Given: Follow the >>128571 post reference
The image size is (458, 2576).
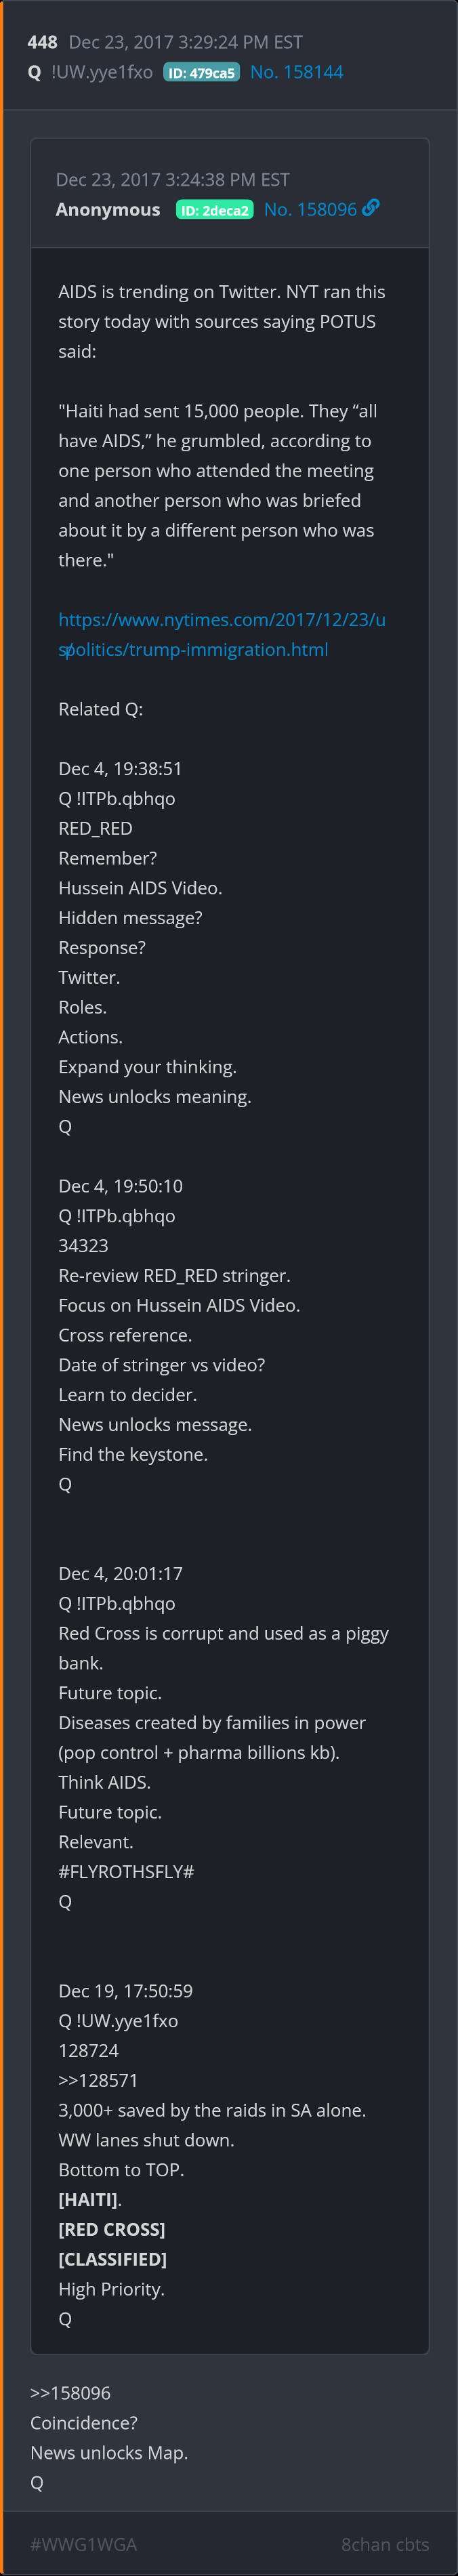Looking at the screenshot, I should click(98, 2080).
